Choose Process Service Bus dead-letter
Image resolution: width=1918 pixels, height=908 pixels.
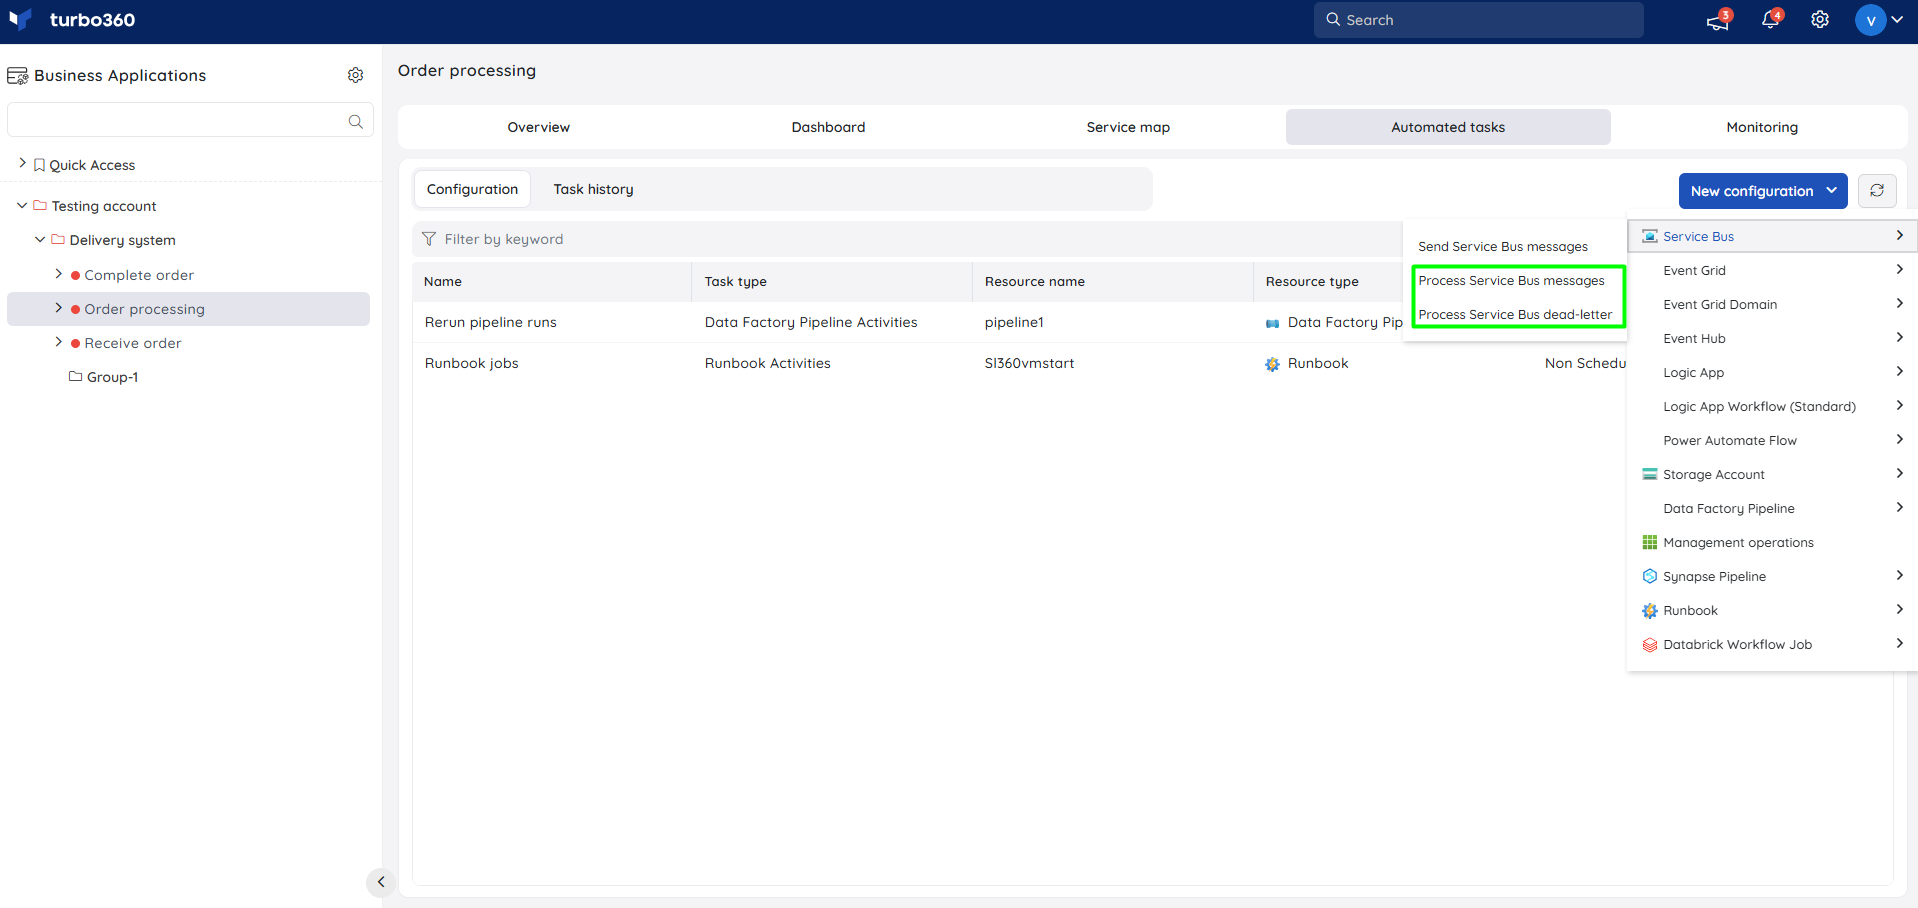tap(1515, 314)
